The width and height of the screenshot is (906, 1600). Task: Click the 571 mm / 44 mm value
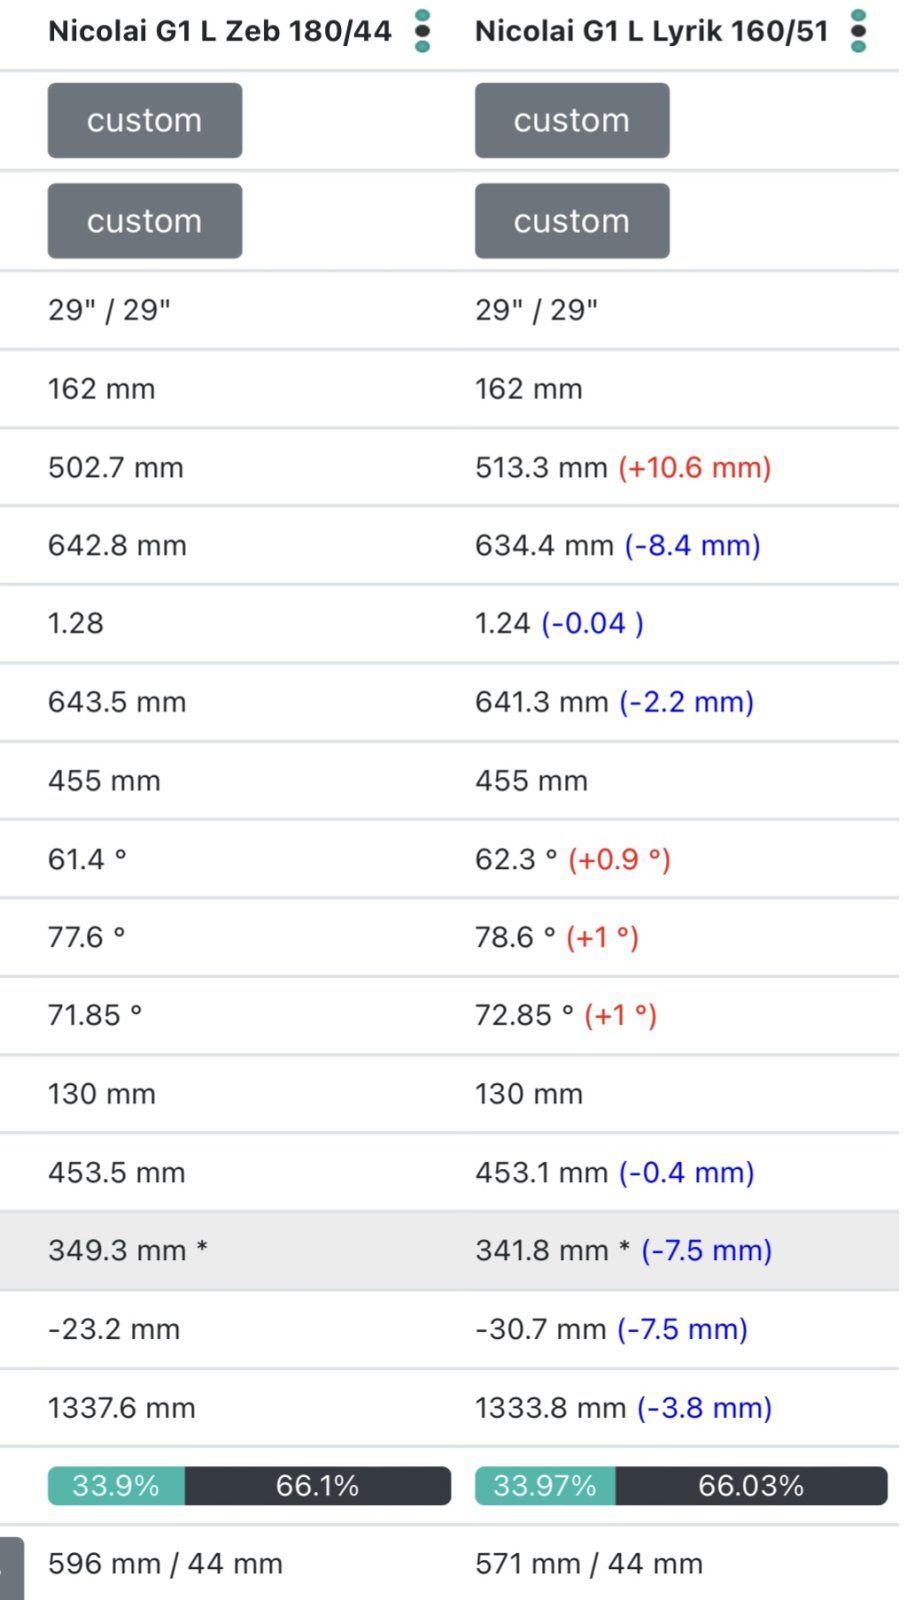click(589, 1564)
